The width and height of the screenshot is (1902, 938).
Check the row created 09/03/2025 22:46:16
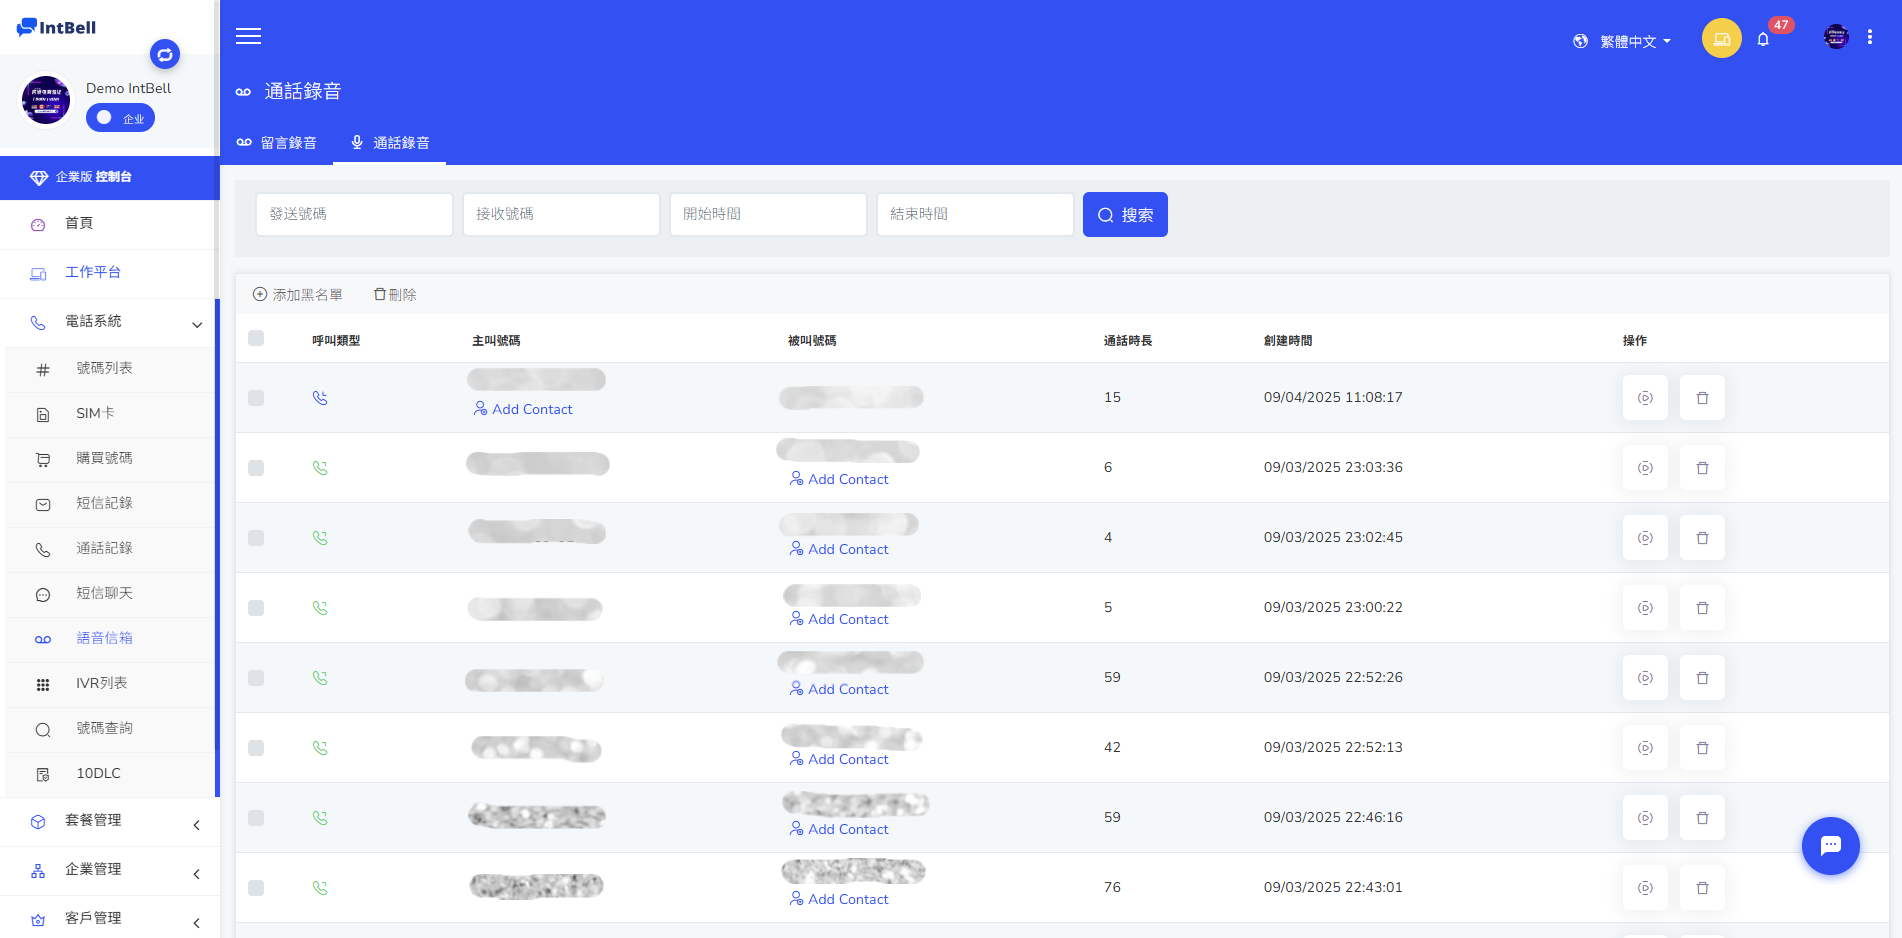click(256, 818)
